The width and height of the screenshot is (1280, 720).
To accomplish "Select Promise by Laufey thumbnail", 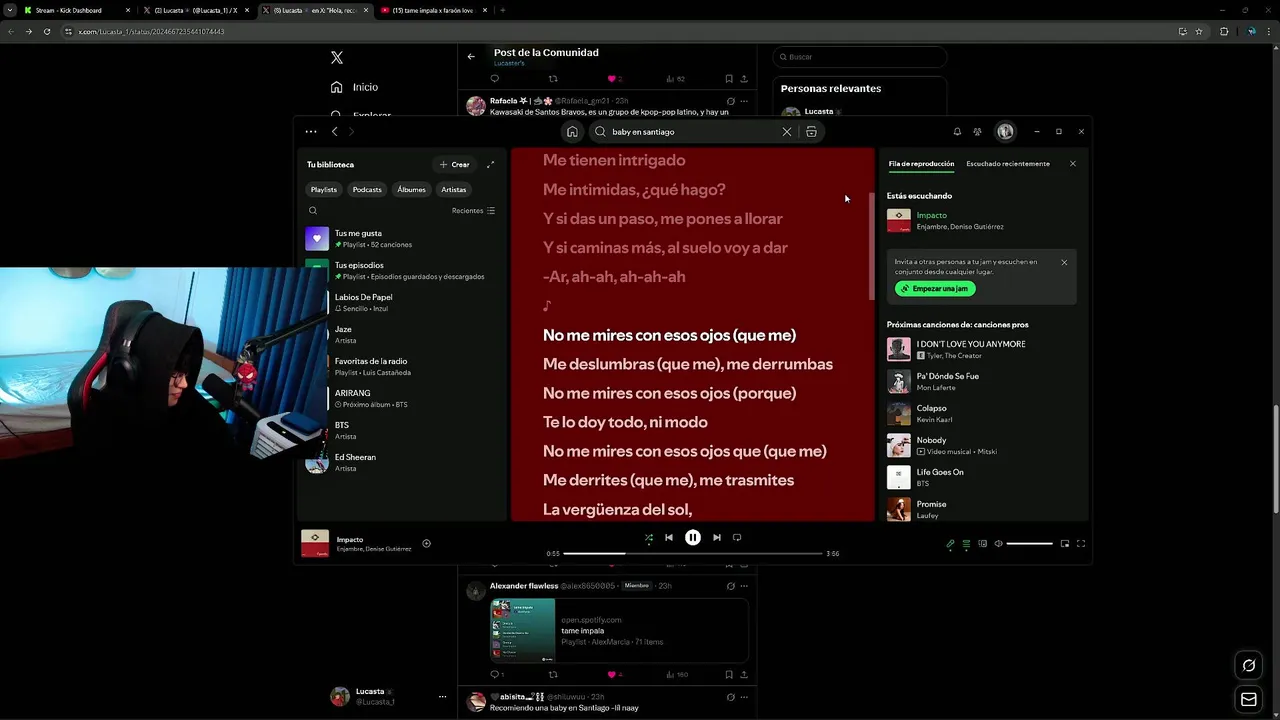I will [x=899, y=509].
